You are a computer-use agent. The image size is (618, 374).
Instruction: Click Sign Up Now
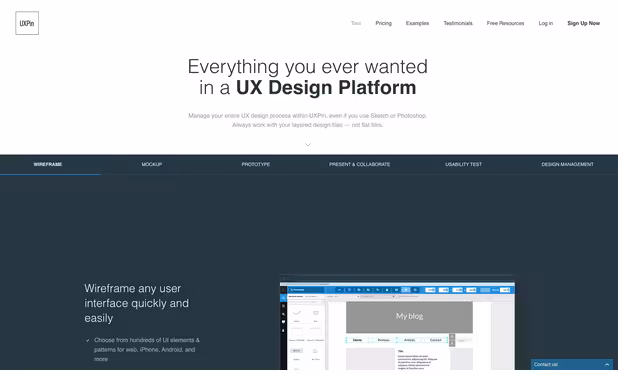[584, 23]
